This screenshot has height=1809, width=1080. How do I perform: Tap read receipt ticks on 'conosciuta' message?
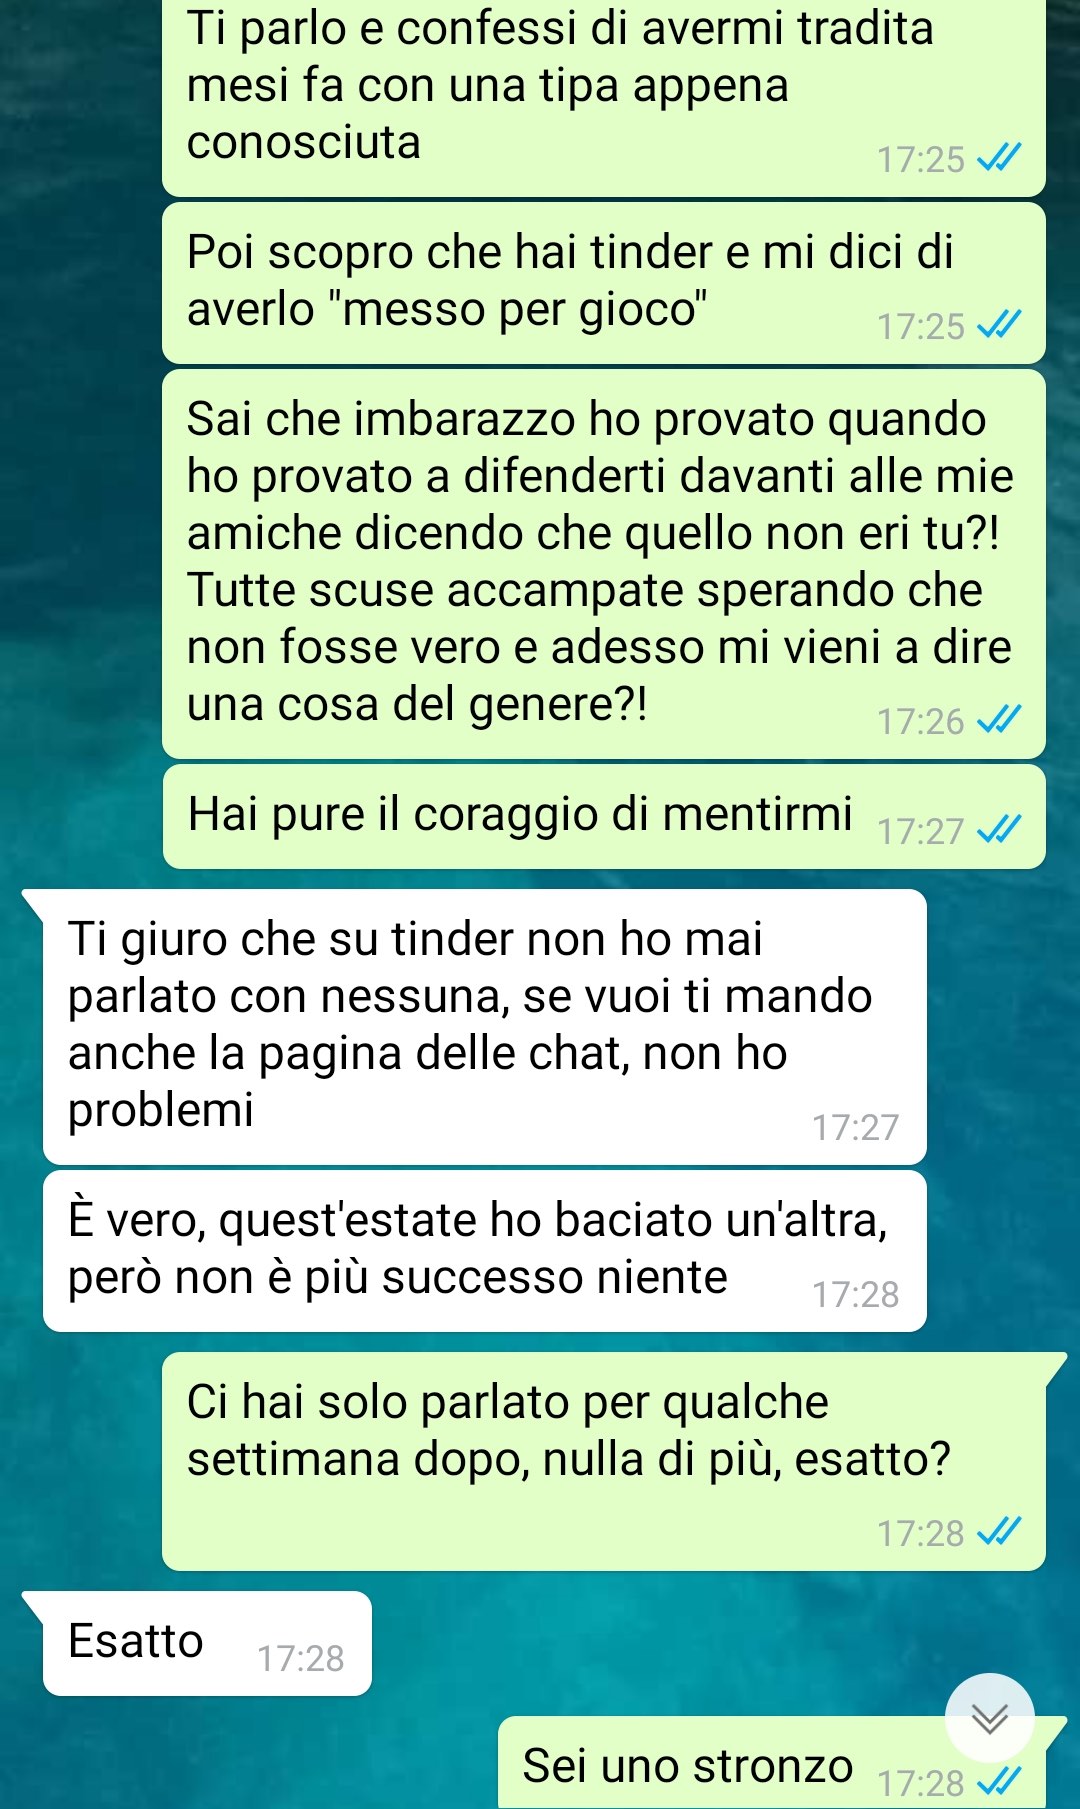point(998,158)
